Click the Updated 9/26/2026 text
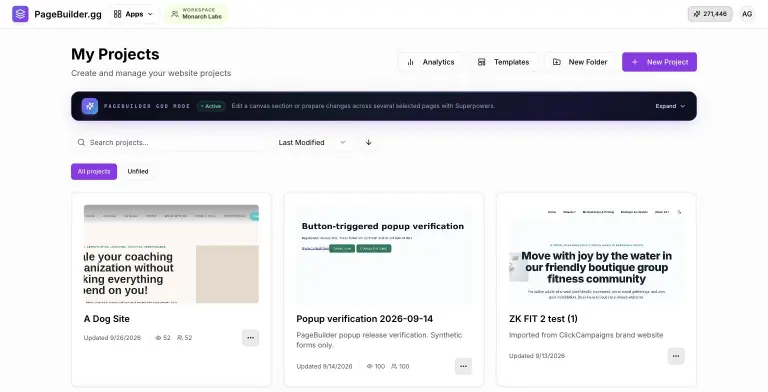This screenshot has width=768, height=392. point(112,338)
